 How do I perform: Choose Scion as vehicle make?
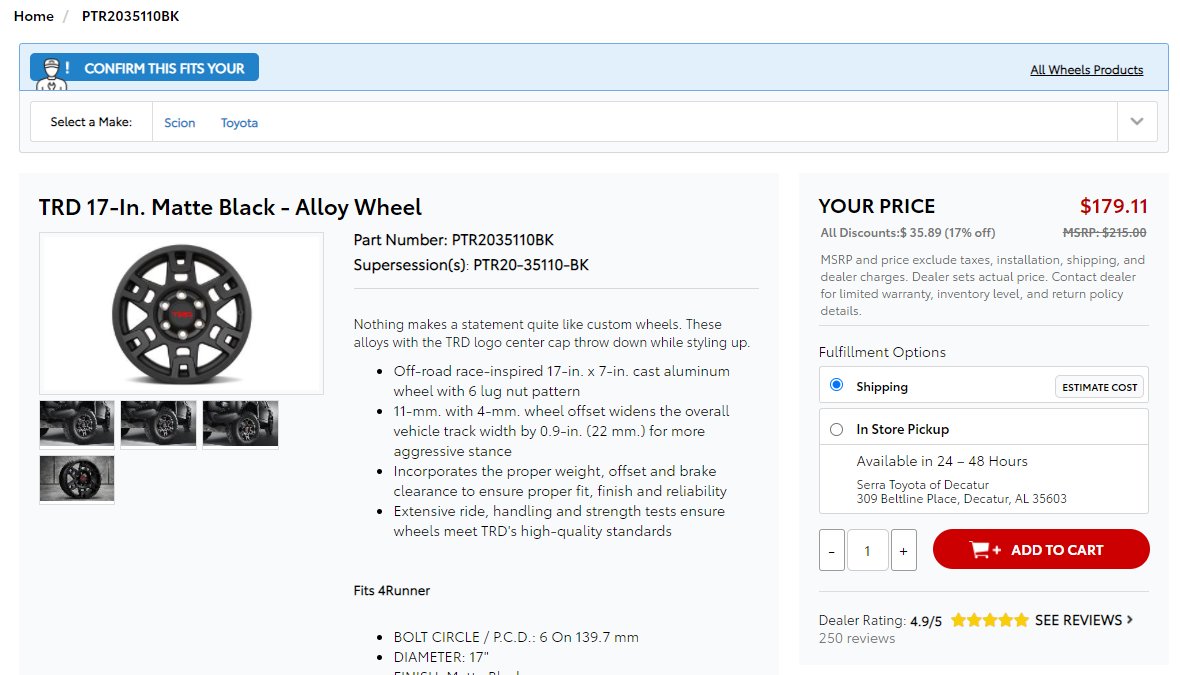point(180,123)
